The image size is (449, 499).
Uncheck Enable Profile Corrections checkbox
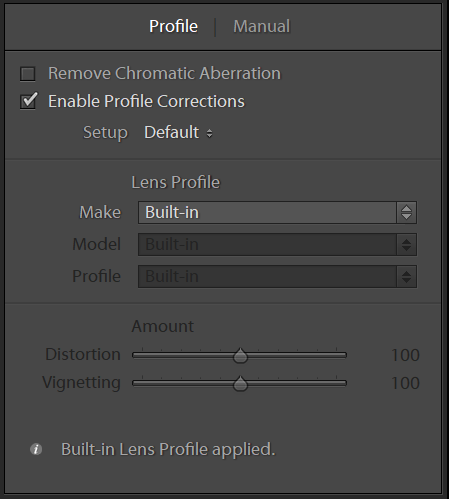pos(28,101)
